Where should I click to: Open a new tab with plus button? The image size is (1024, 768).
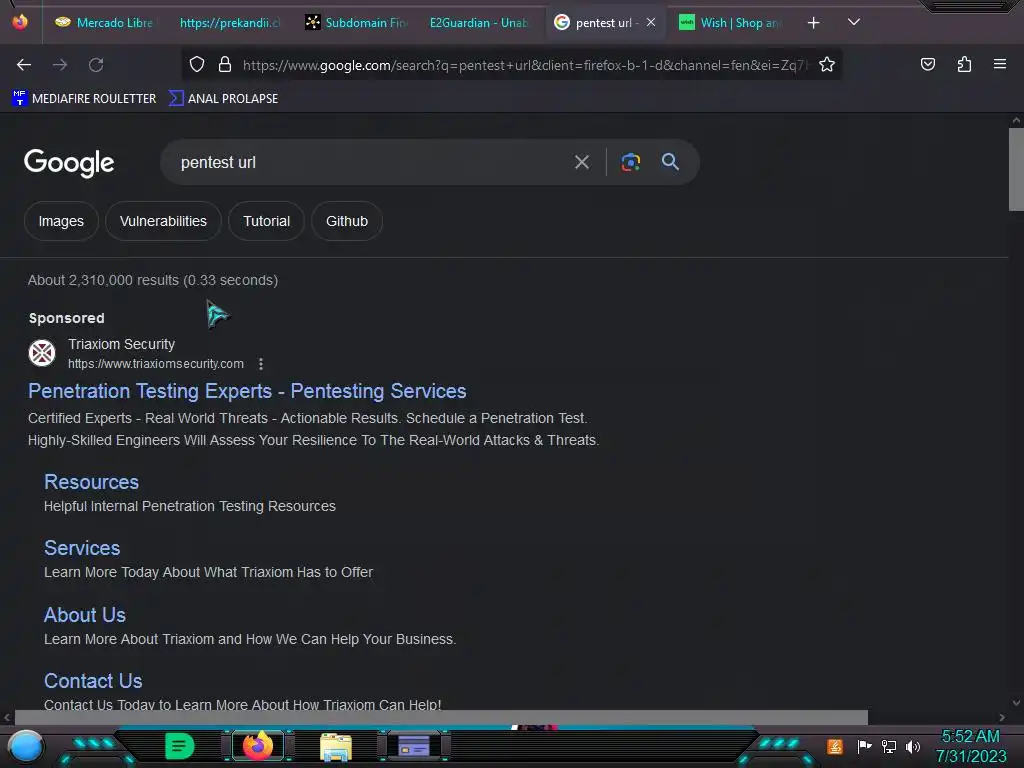click(813, 23)
